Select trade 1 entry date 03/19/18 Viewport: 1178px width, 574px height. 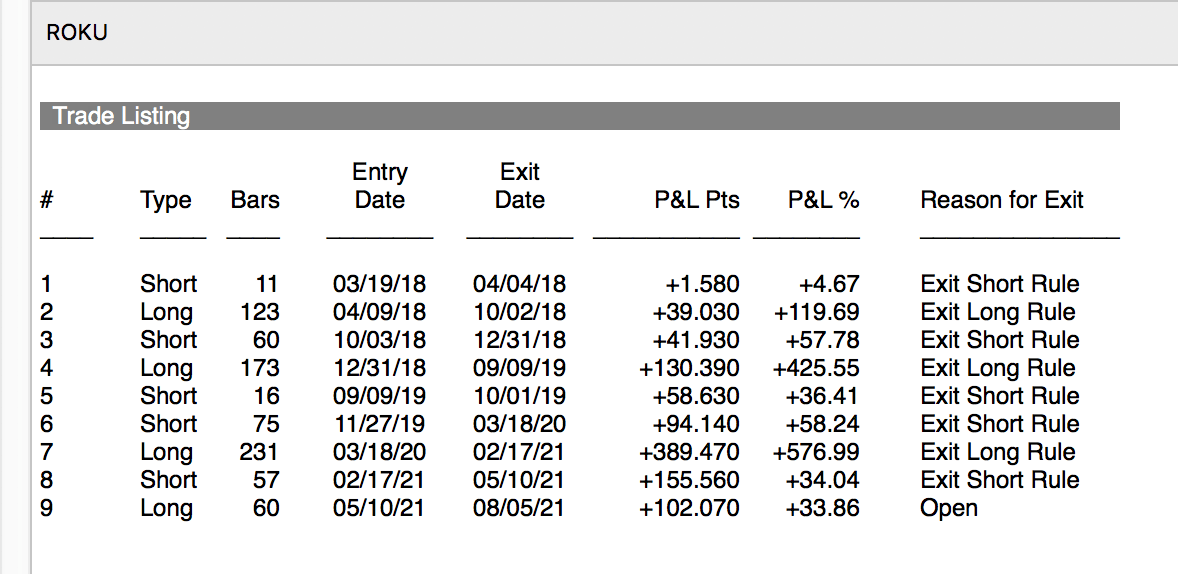tap(379, 284)
